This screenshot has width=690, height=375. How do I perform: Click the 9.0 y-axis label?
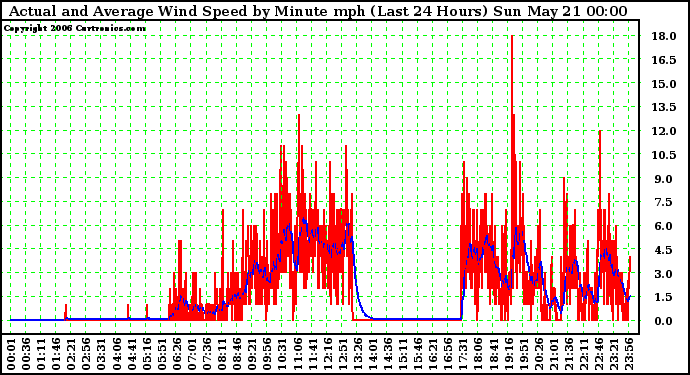pos(664,179)
